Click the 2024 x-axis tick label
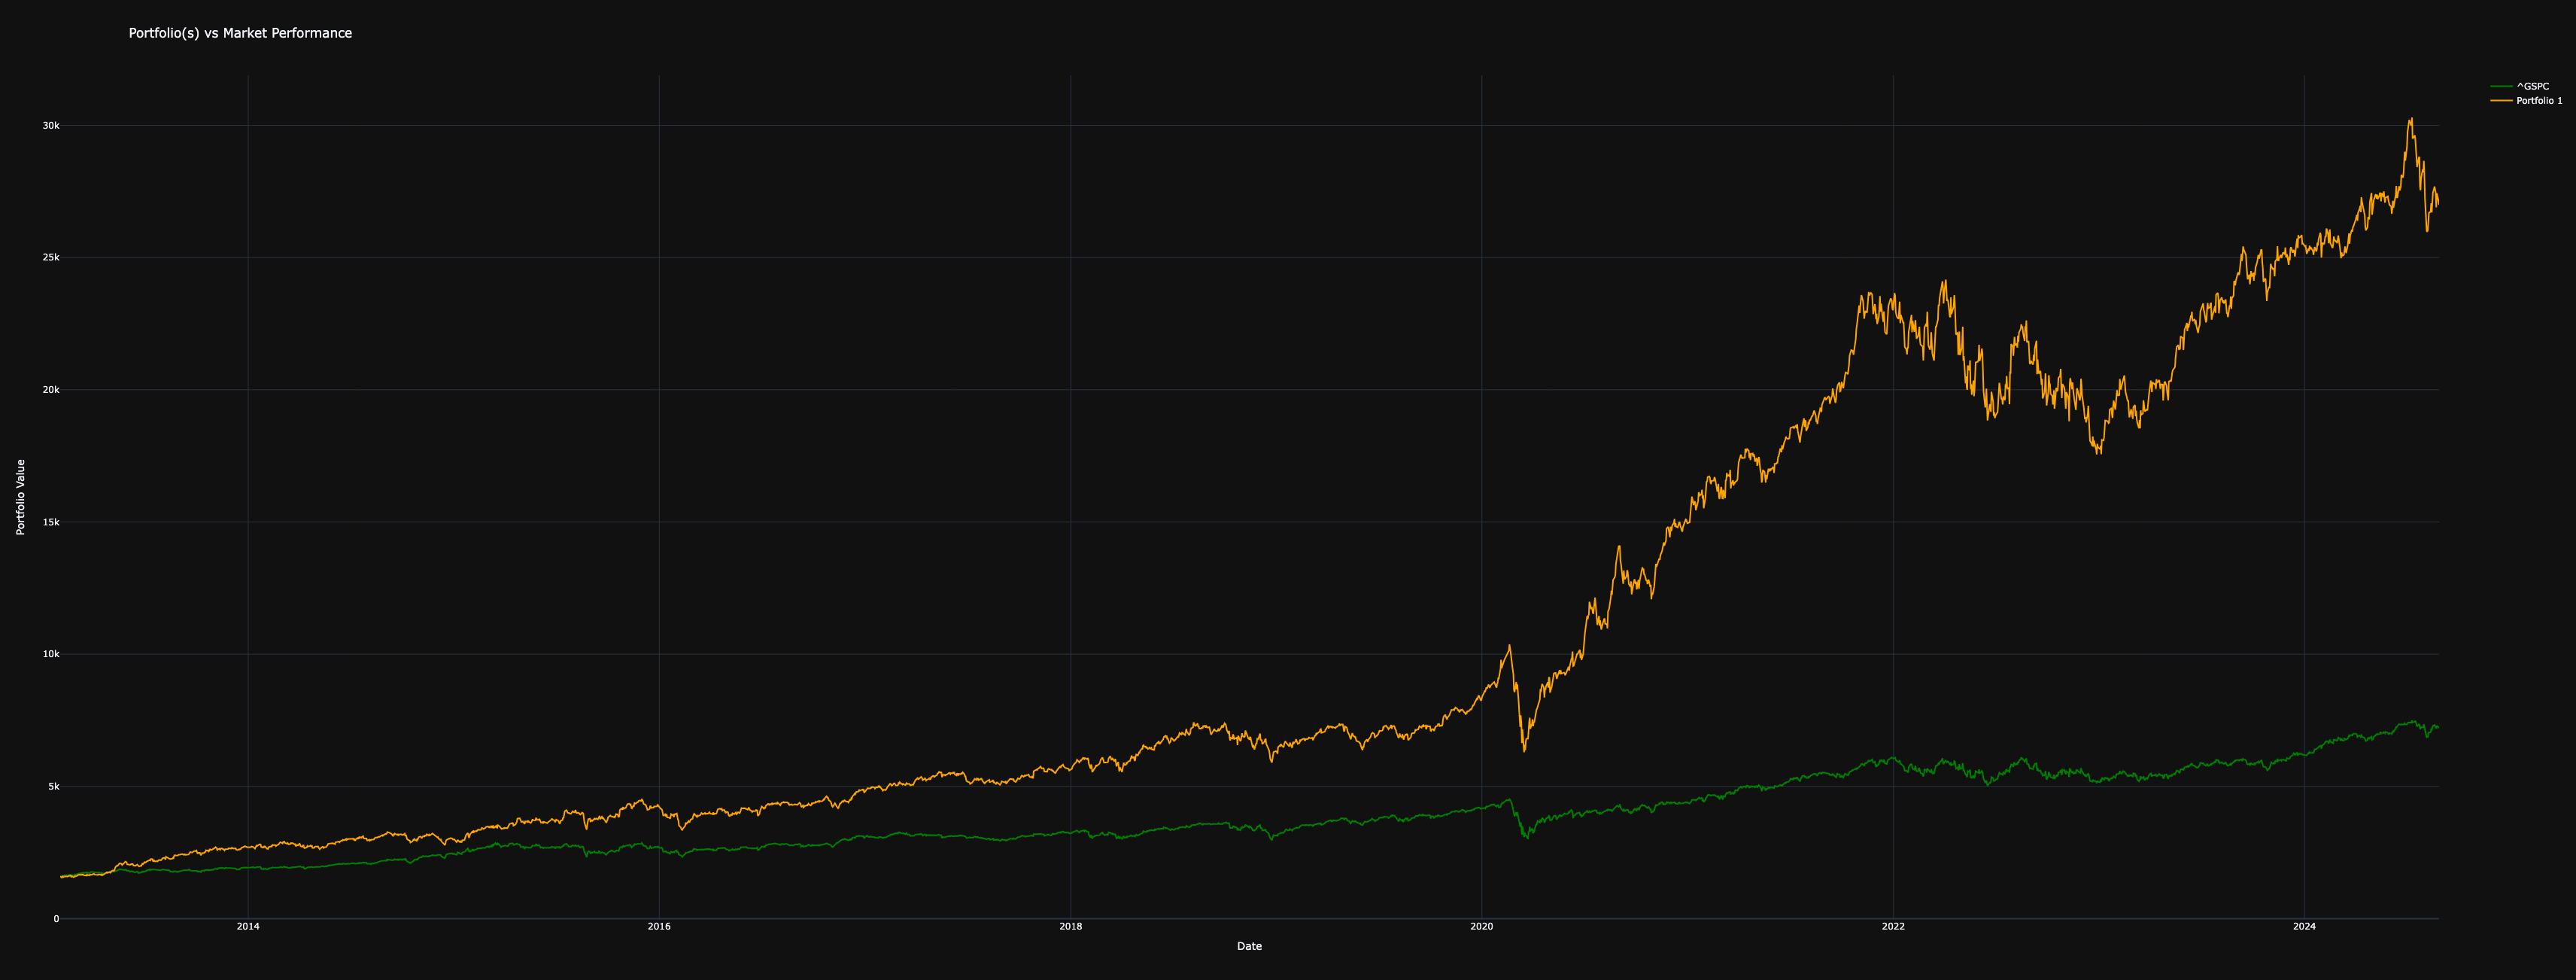 click(2304, 927)
